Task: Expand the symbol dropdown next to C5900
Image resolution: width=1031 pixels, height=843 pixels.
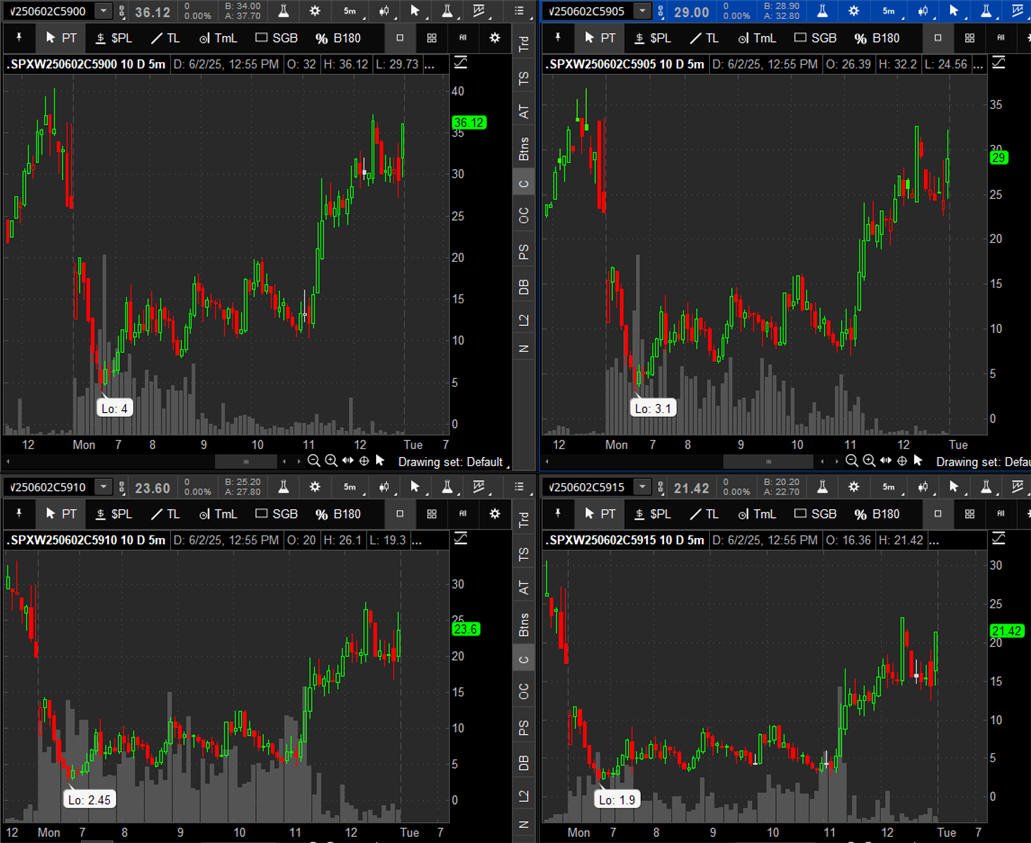Action: point(104,11)
